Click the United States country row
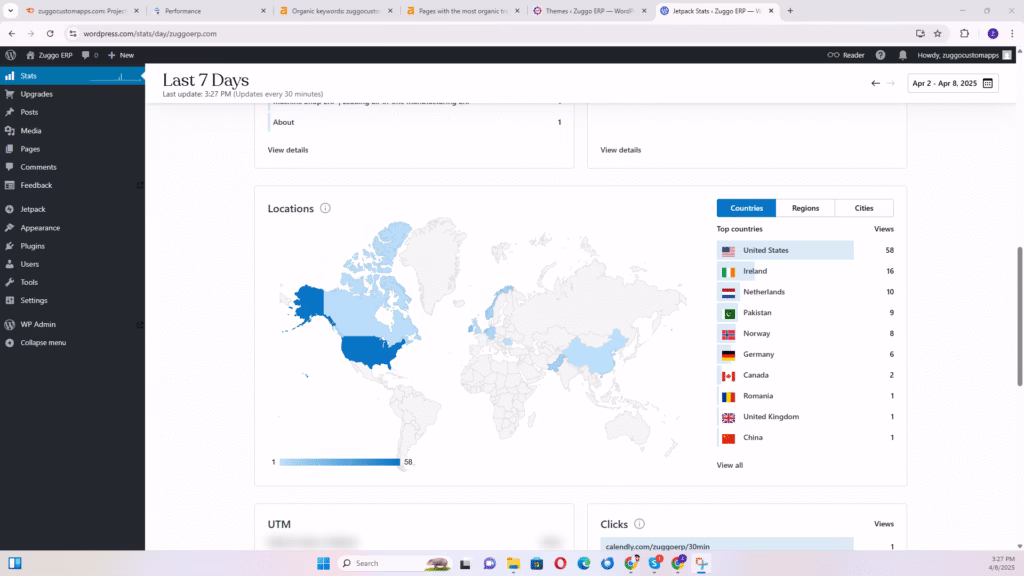The width and height of the screenshot is (1024, 576). tap(805, 250)
